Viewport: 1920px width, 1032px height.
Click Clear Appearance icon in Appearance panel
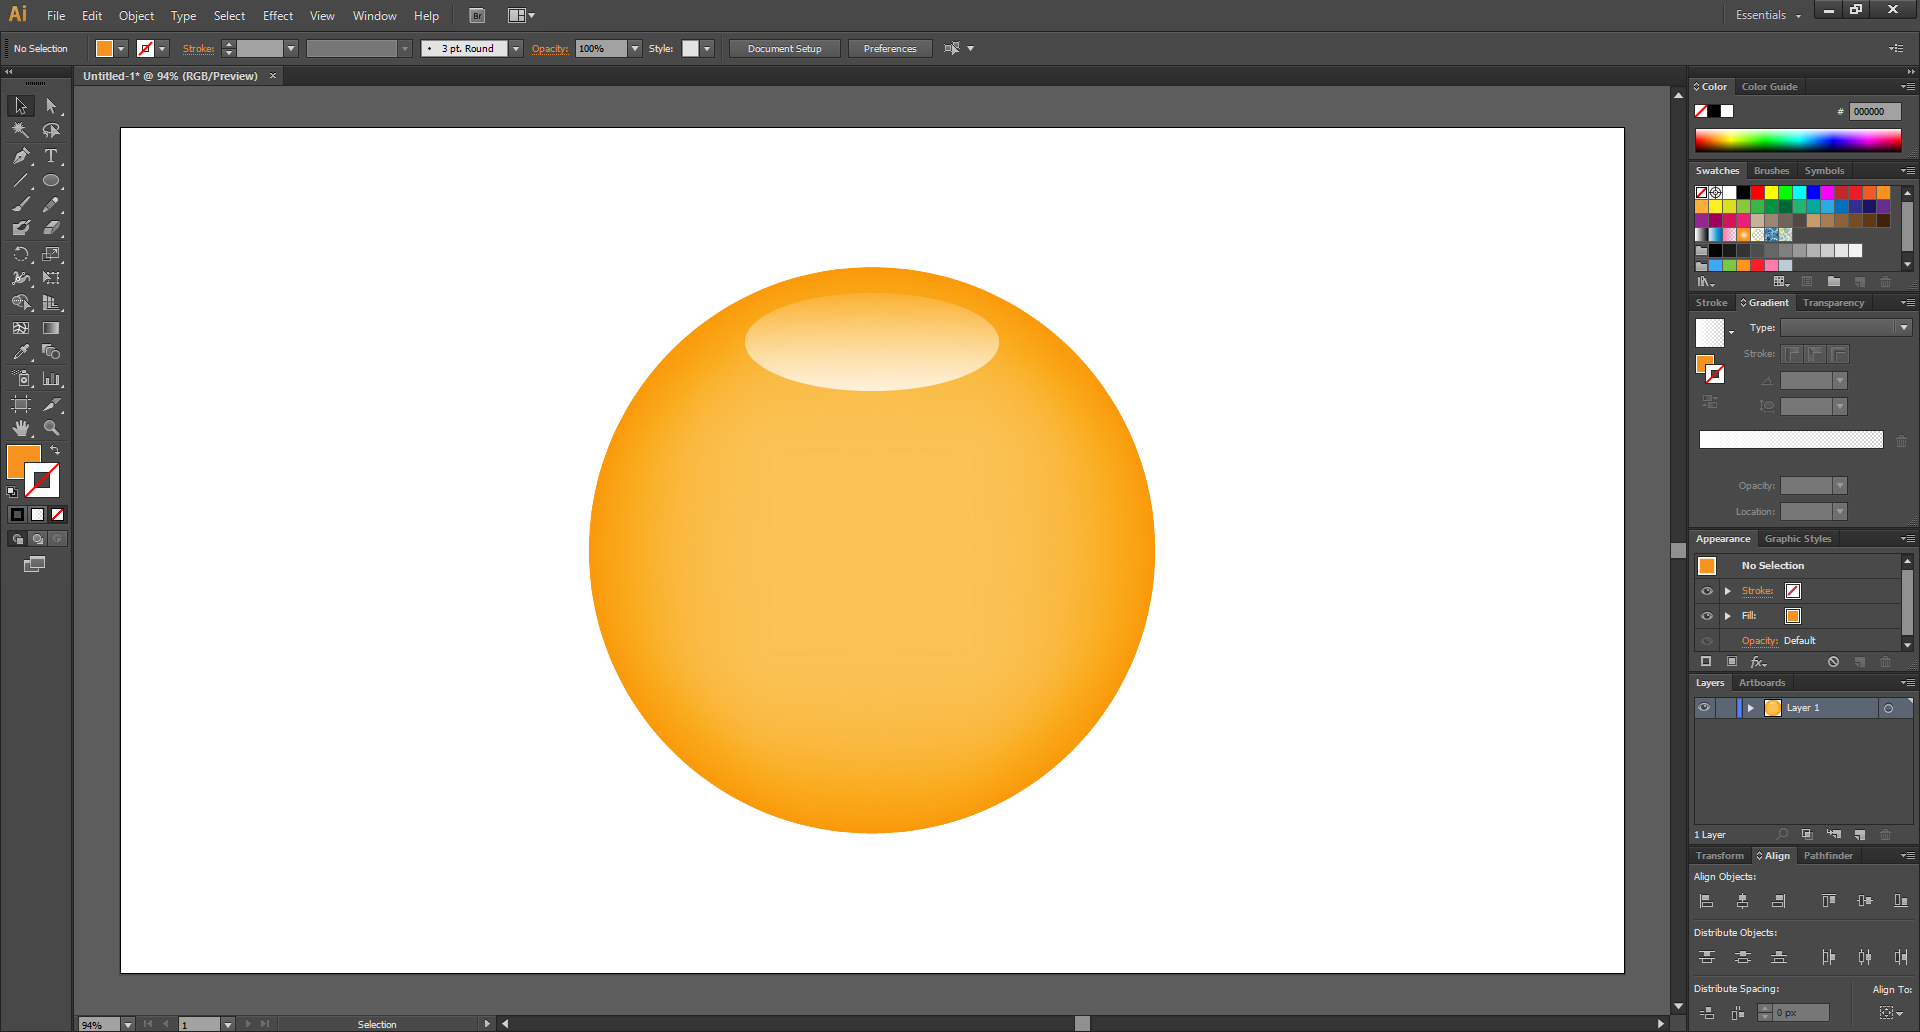tap(1833, 662)
